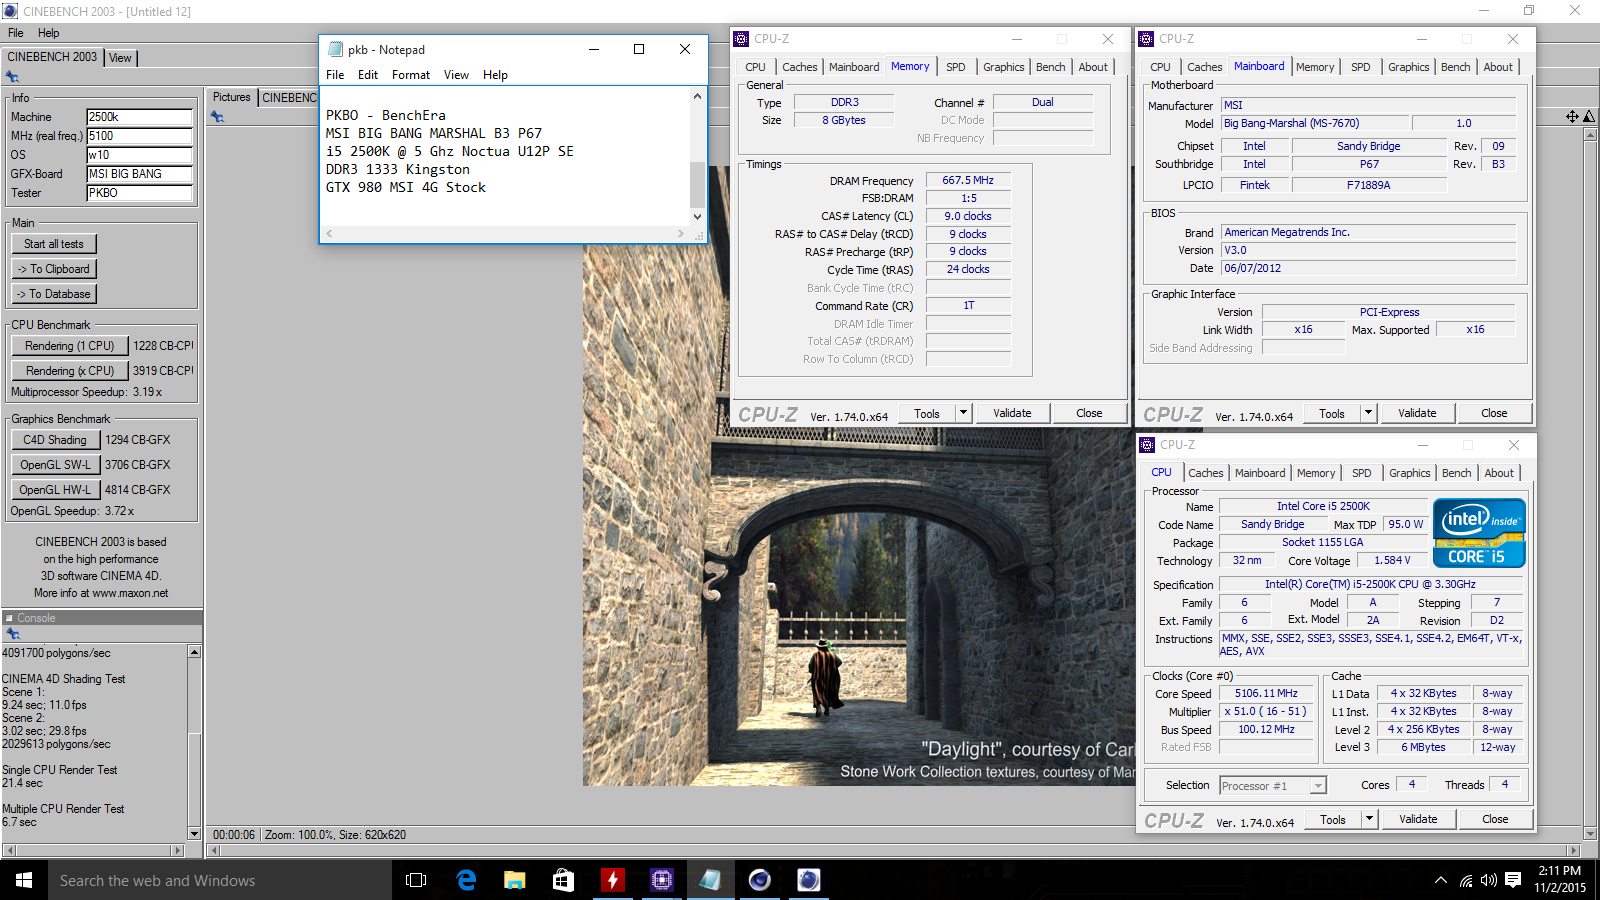The width and height of the screenshot is (1600, 900).
Task: Open Graphics tab in Mainboard CPU-Z window
Action: (x=1408, y=67)
